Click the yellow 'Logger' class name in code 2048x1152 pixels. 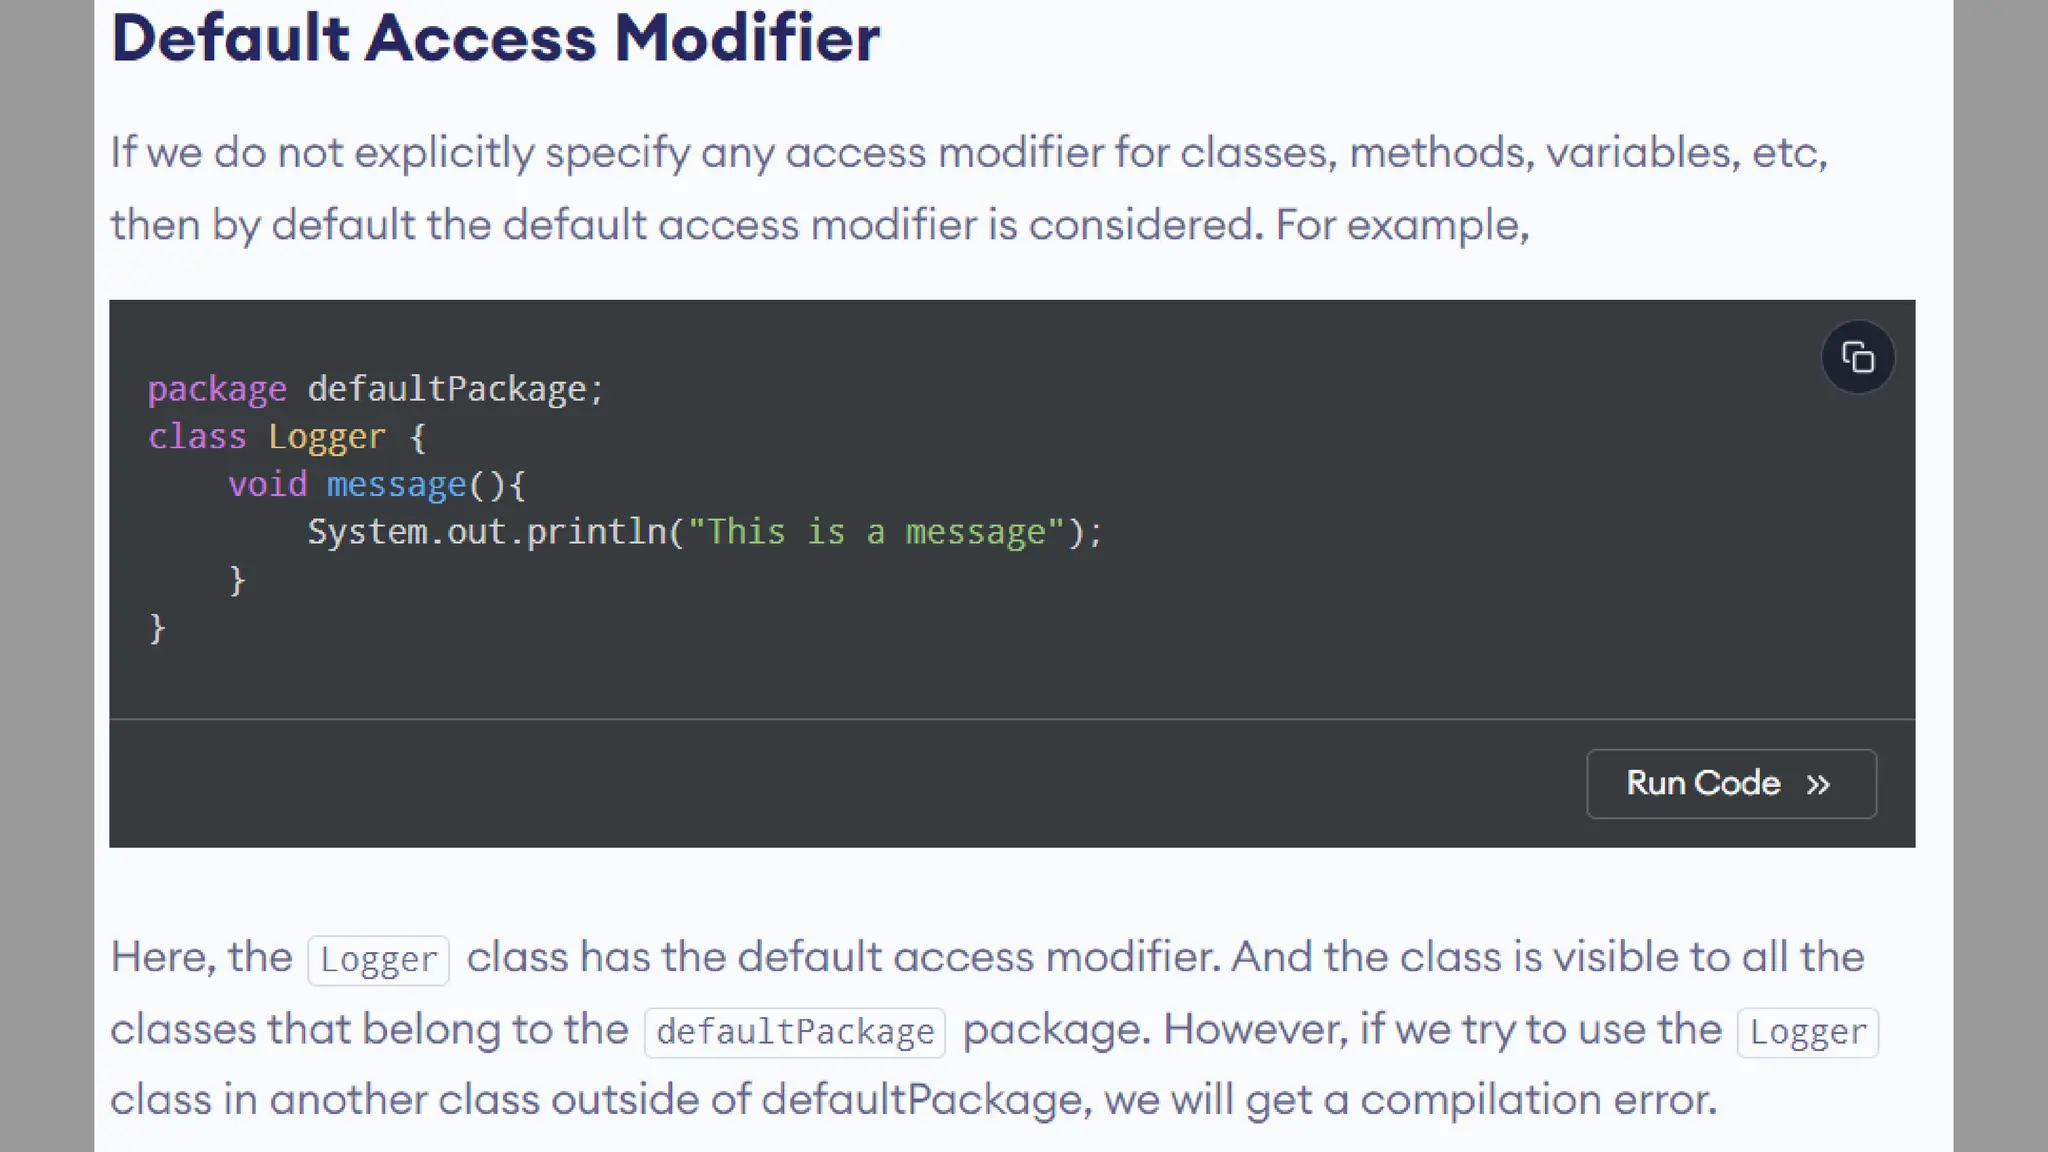(x=326, y=437)
